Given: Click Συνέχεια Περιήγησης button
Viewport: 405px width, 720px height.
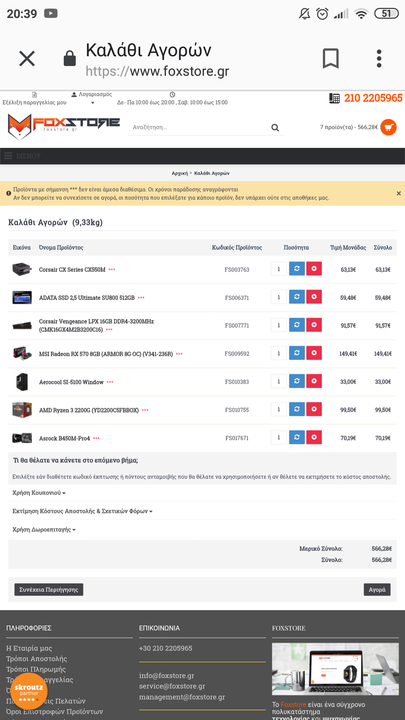Looking at the screenshot, I should point(49,590).
